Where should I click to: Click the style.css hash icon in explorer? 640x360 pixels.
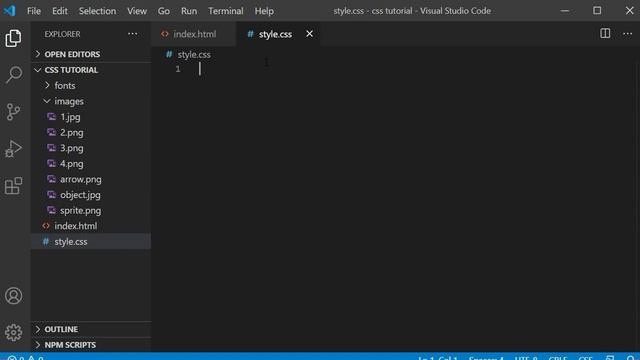tap(46, 242)
